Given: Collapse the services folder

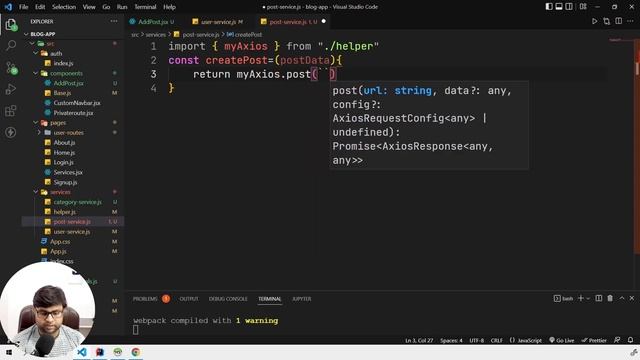Looking at the screenshot, I should (x=36, y=192).
